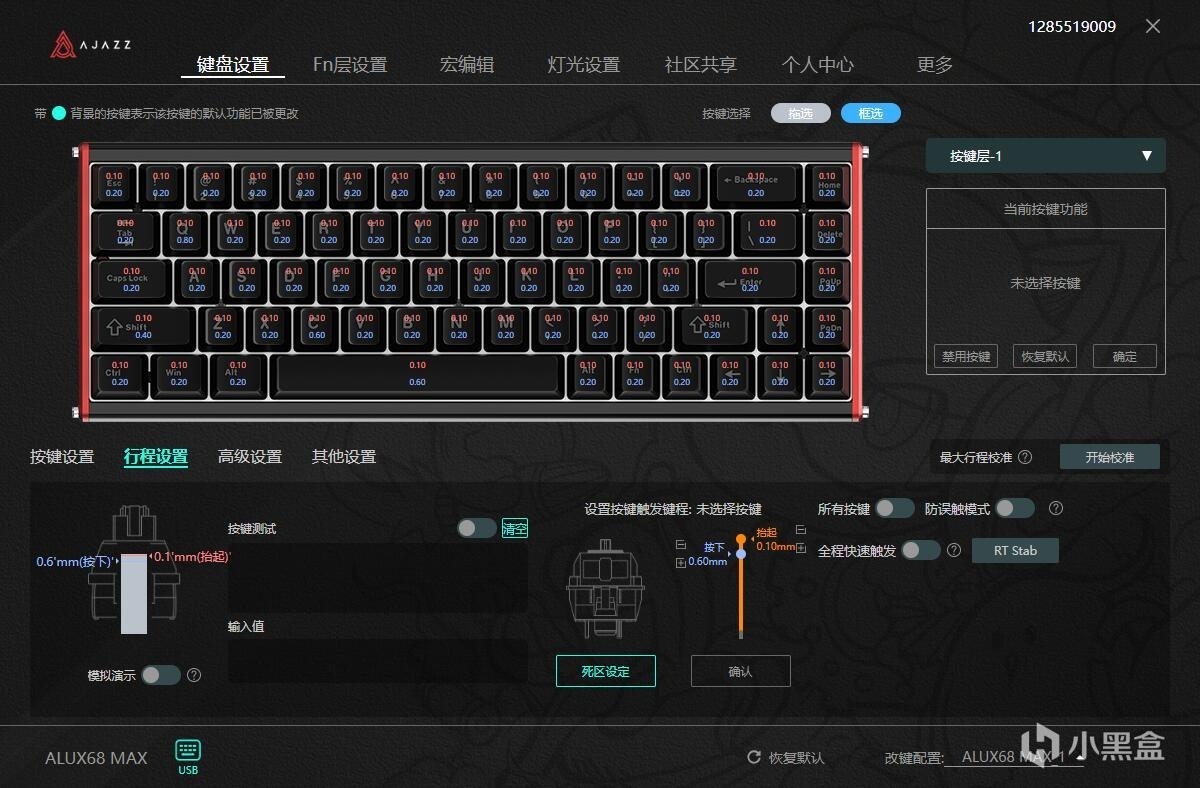Click the 输入值 text field

tap(377, 661)
